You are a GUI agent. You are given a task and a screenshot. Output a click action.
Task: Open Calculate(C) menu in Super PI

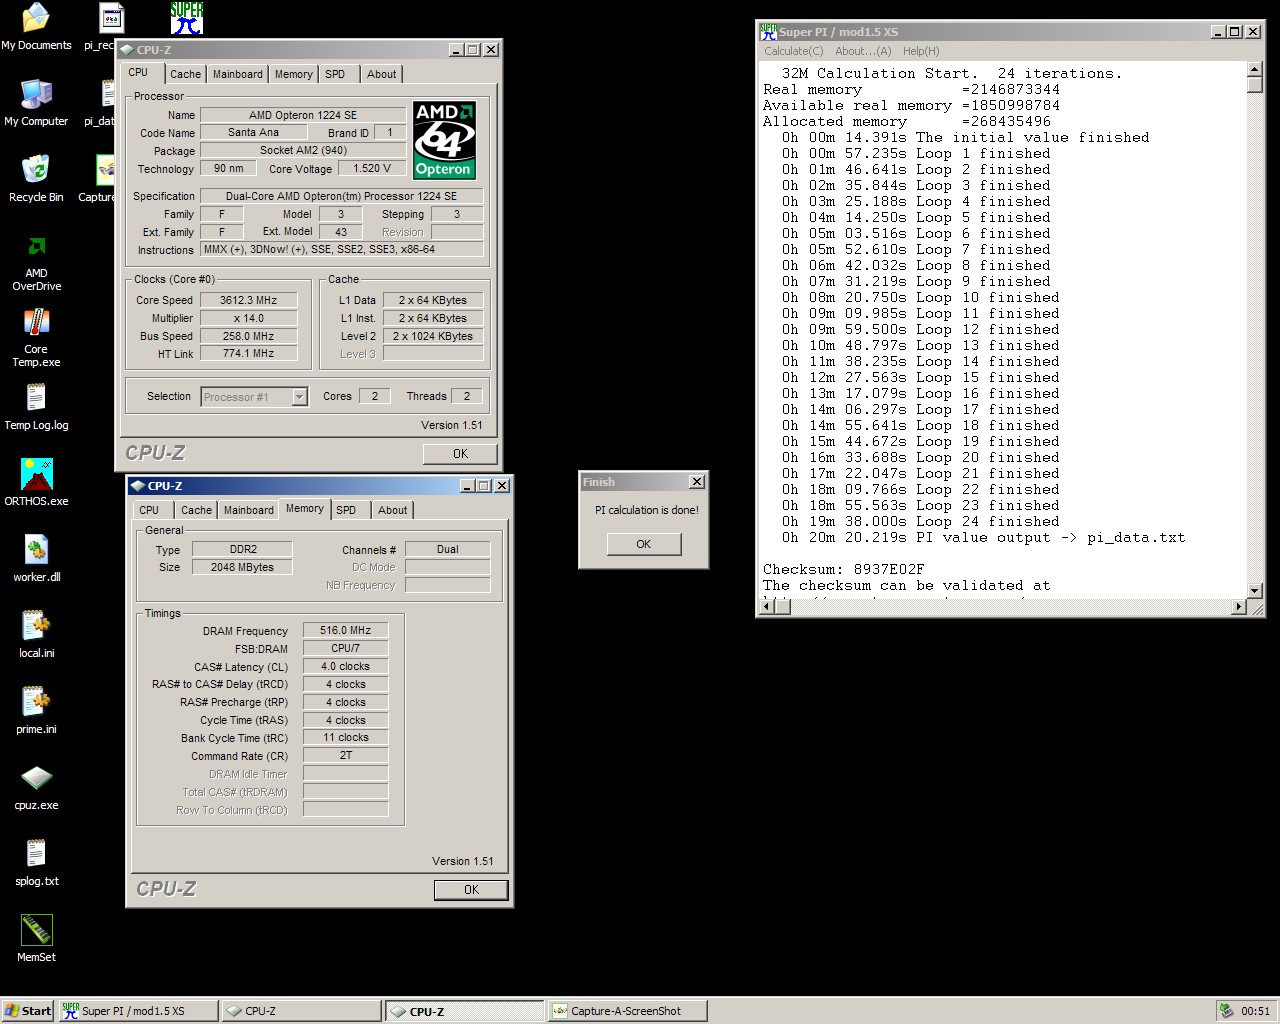tap(794, 51)
